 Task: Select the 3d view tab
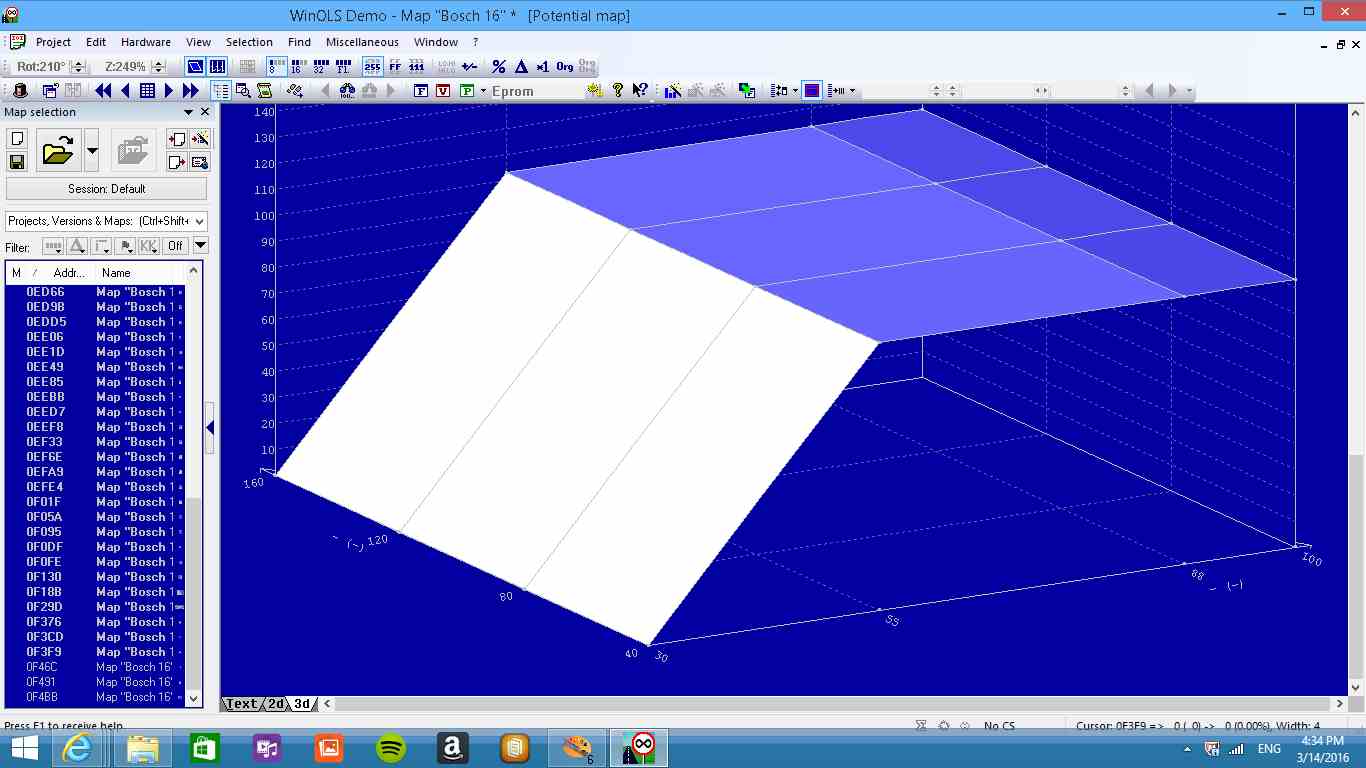[302, 704]
